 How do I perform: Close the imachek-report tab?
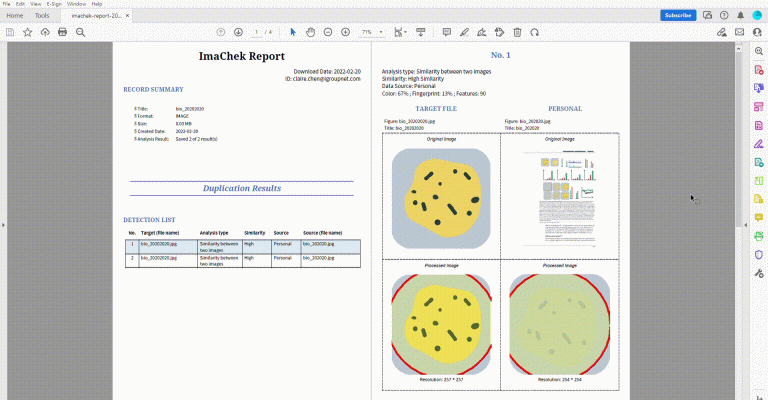[127, 16]
